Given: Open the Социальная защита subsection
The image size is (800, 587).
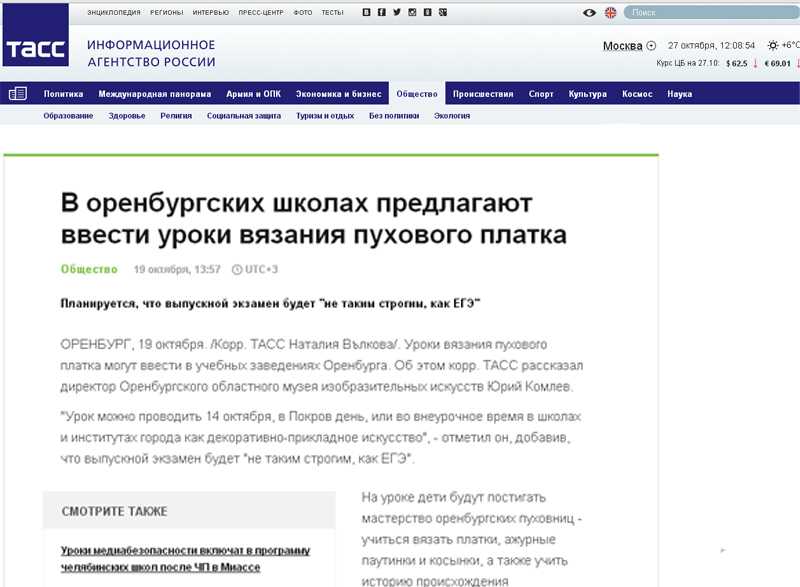Looking at the screenshot, I should point(244,116).
